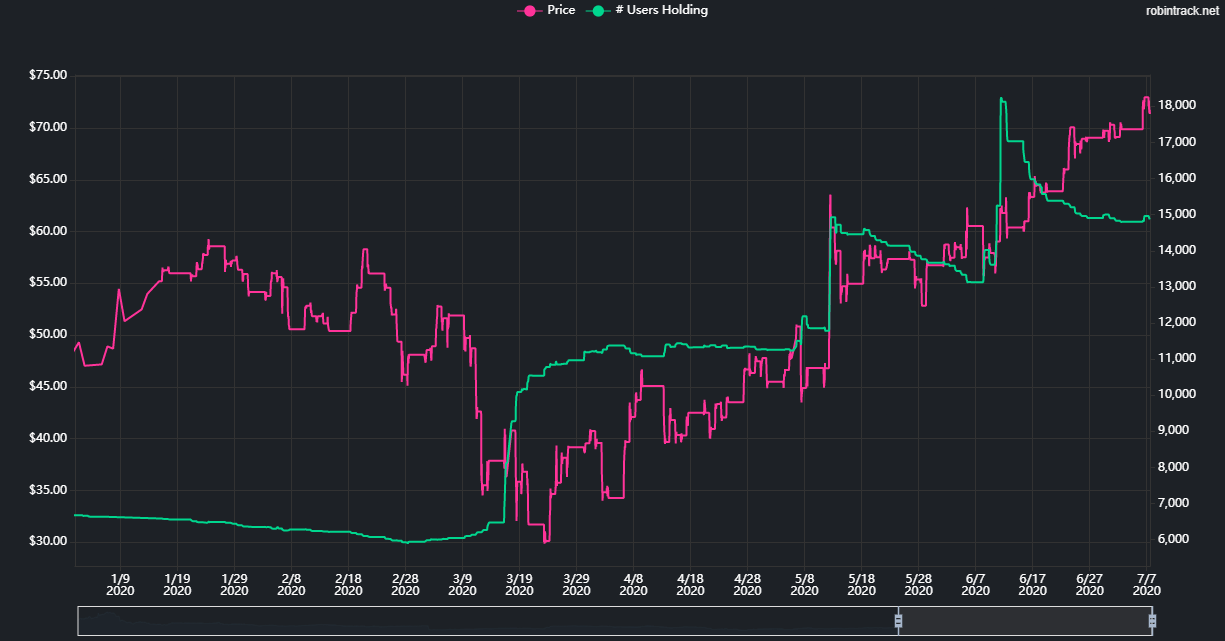Click the 15,000 users axis label
This screenshot has height=641, width=1225.
click(x=1178, y=214)
